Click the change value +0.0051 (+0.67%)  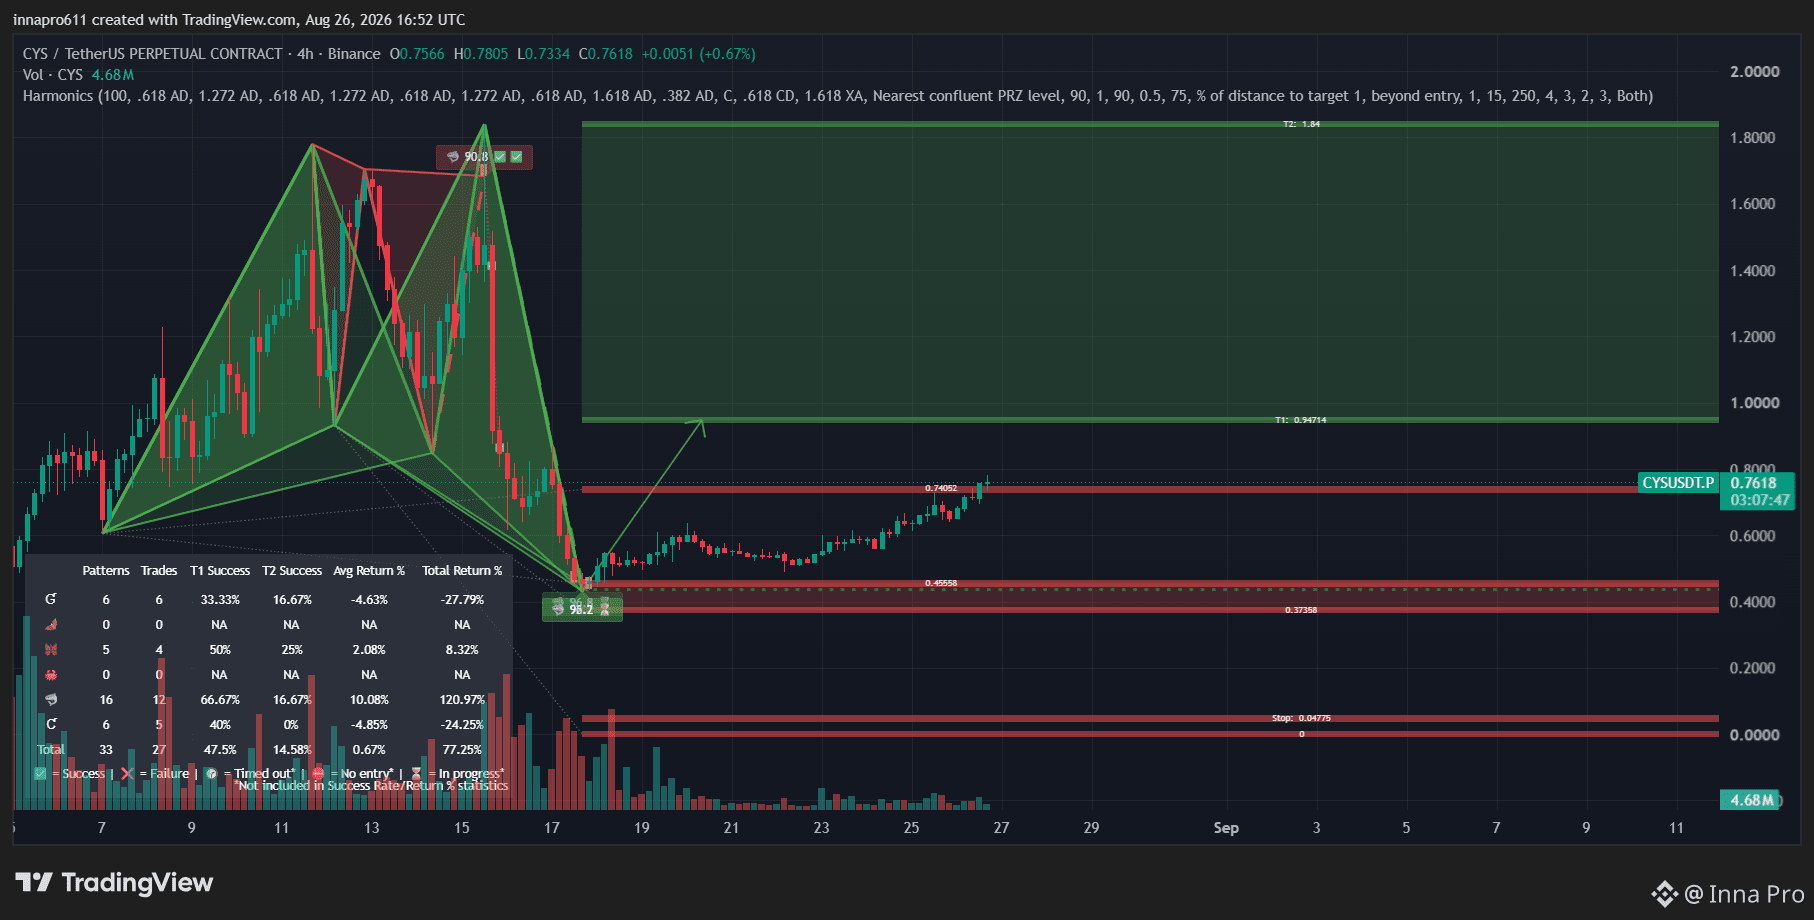[x=698, y=54]
